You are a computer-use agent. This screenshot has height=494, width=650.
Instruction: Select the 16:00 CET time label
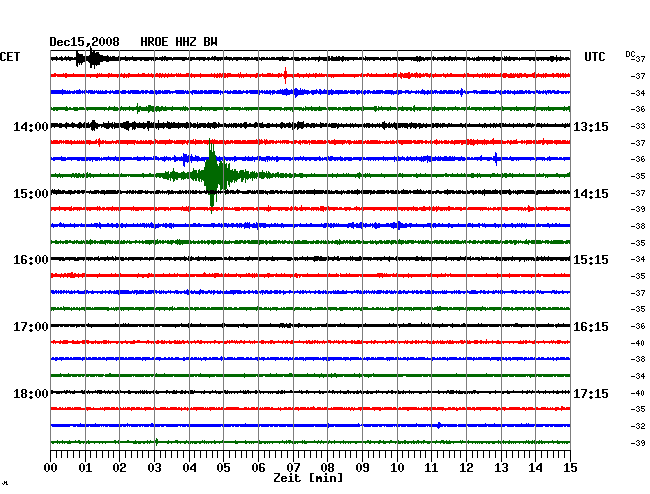point(31,260)
